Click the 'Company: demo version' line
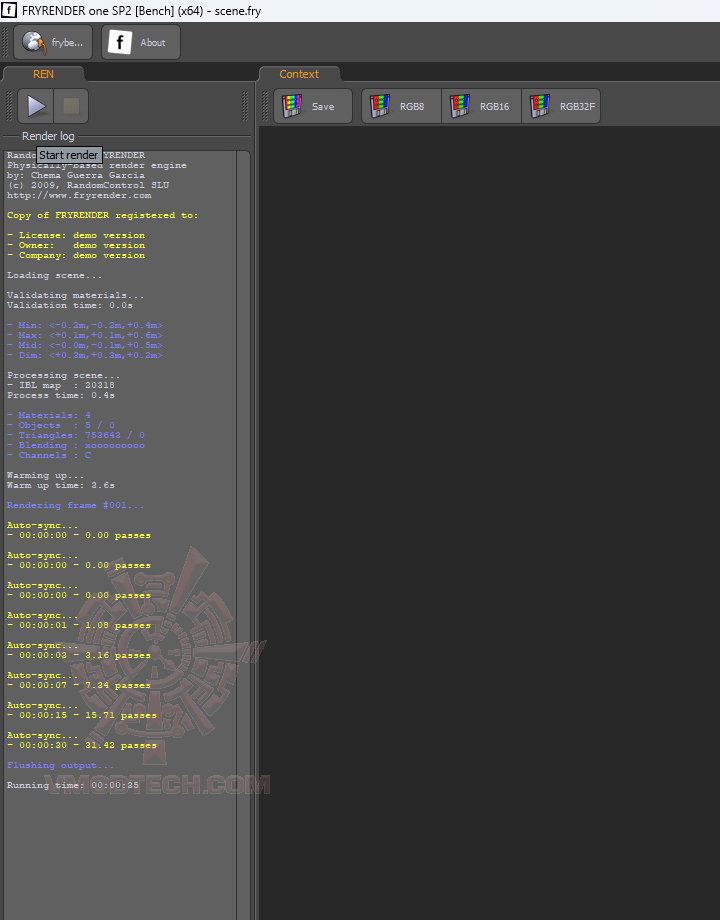Screen dimensions: 720x920 tap(76, 255)
